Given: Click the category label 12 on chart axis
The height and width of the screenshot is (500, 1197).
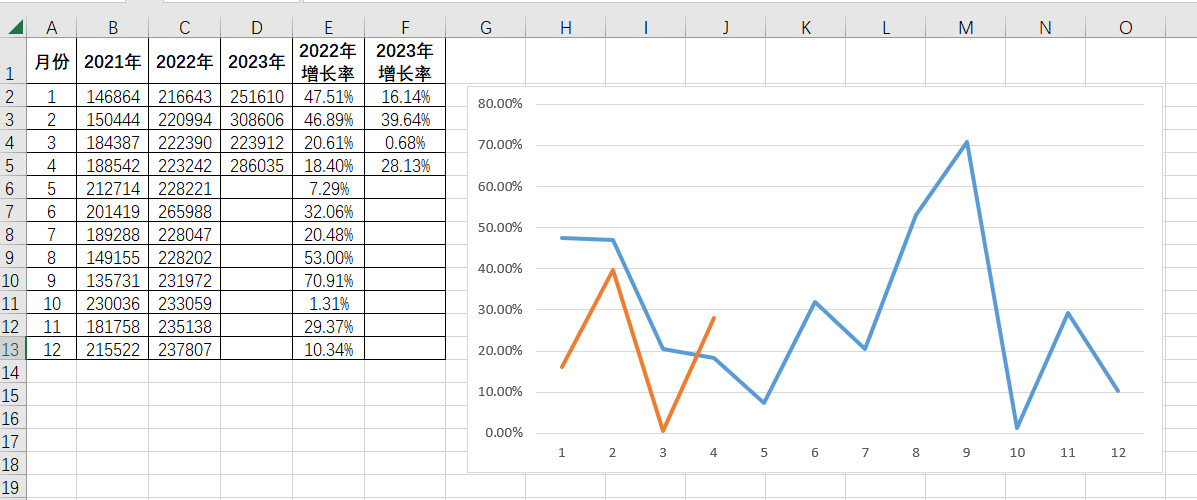Looking at the screenshot, I should 1117,452.
